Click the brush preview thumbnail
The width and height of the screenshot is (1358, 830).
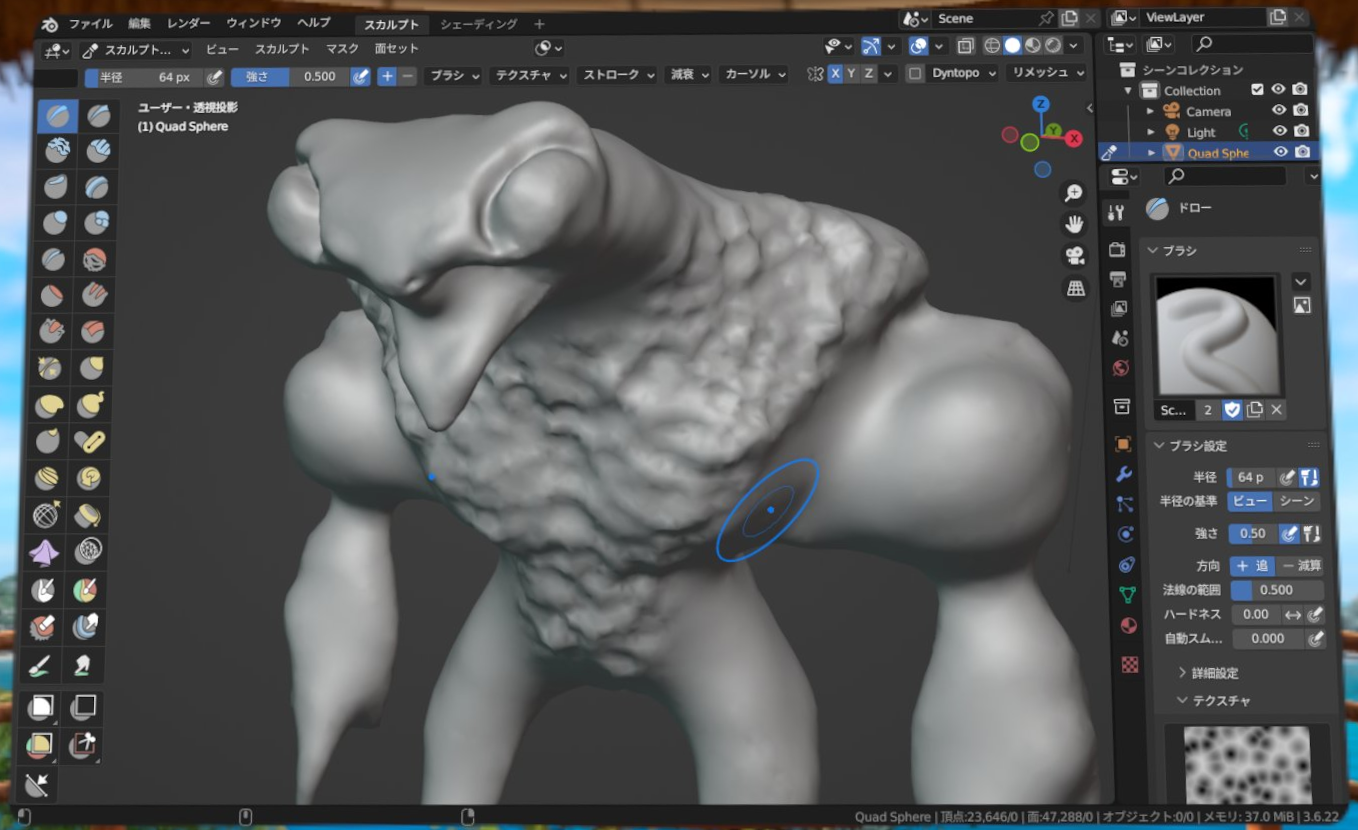click(1216, 335)
